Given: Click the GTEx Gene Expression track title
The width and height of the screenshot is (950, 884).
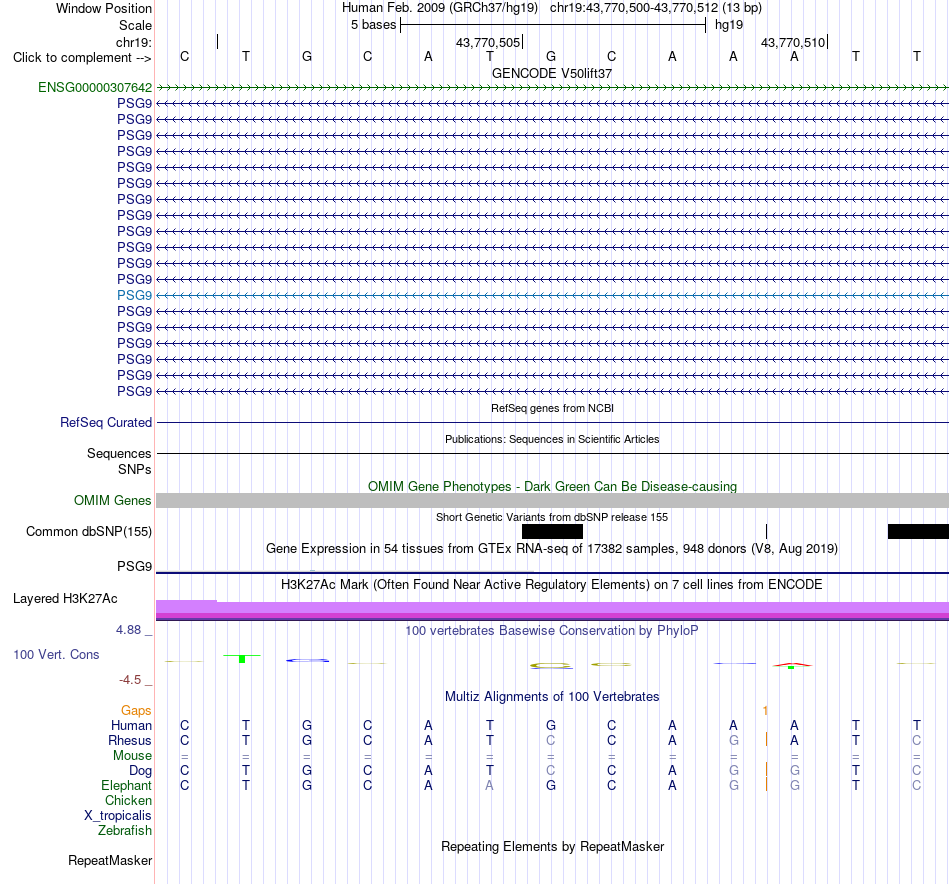Looking at the screenshot, I should [x=552, y=548].
